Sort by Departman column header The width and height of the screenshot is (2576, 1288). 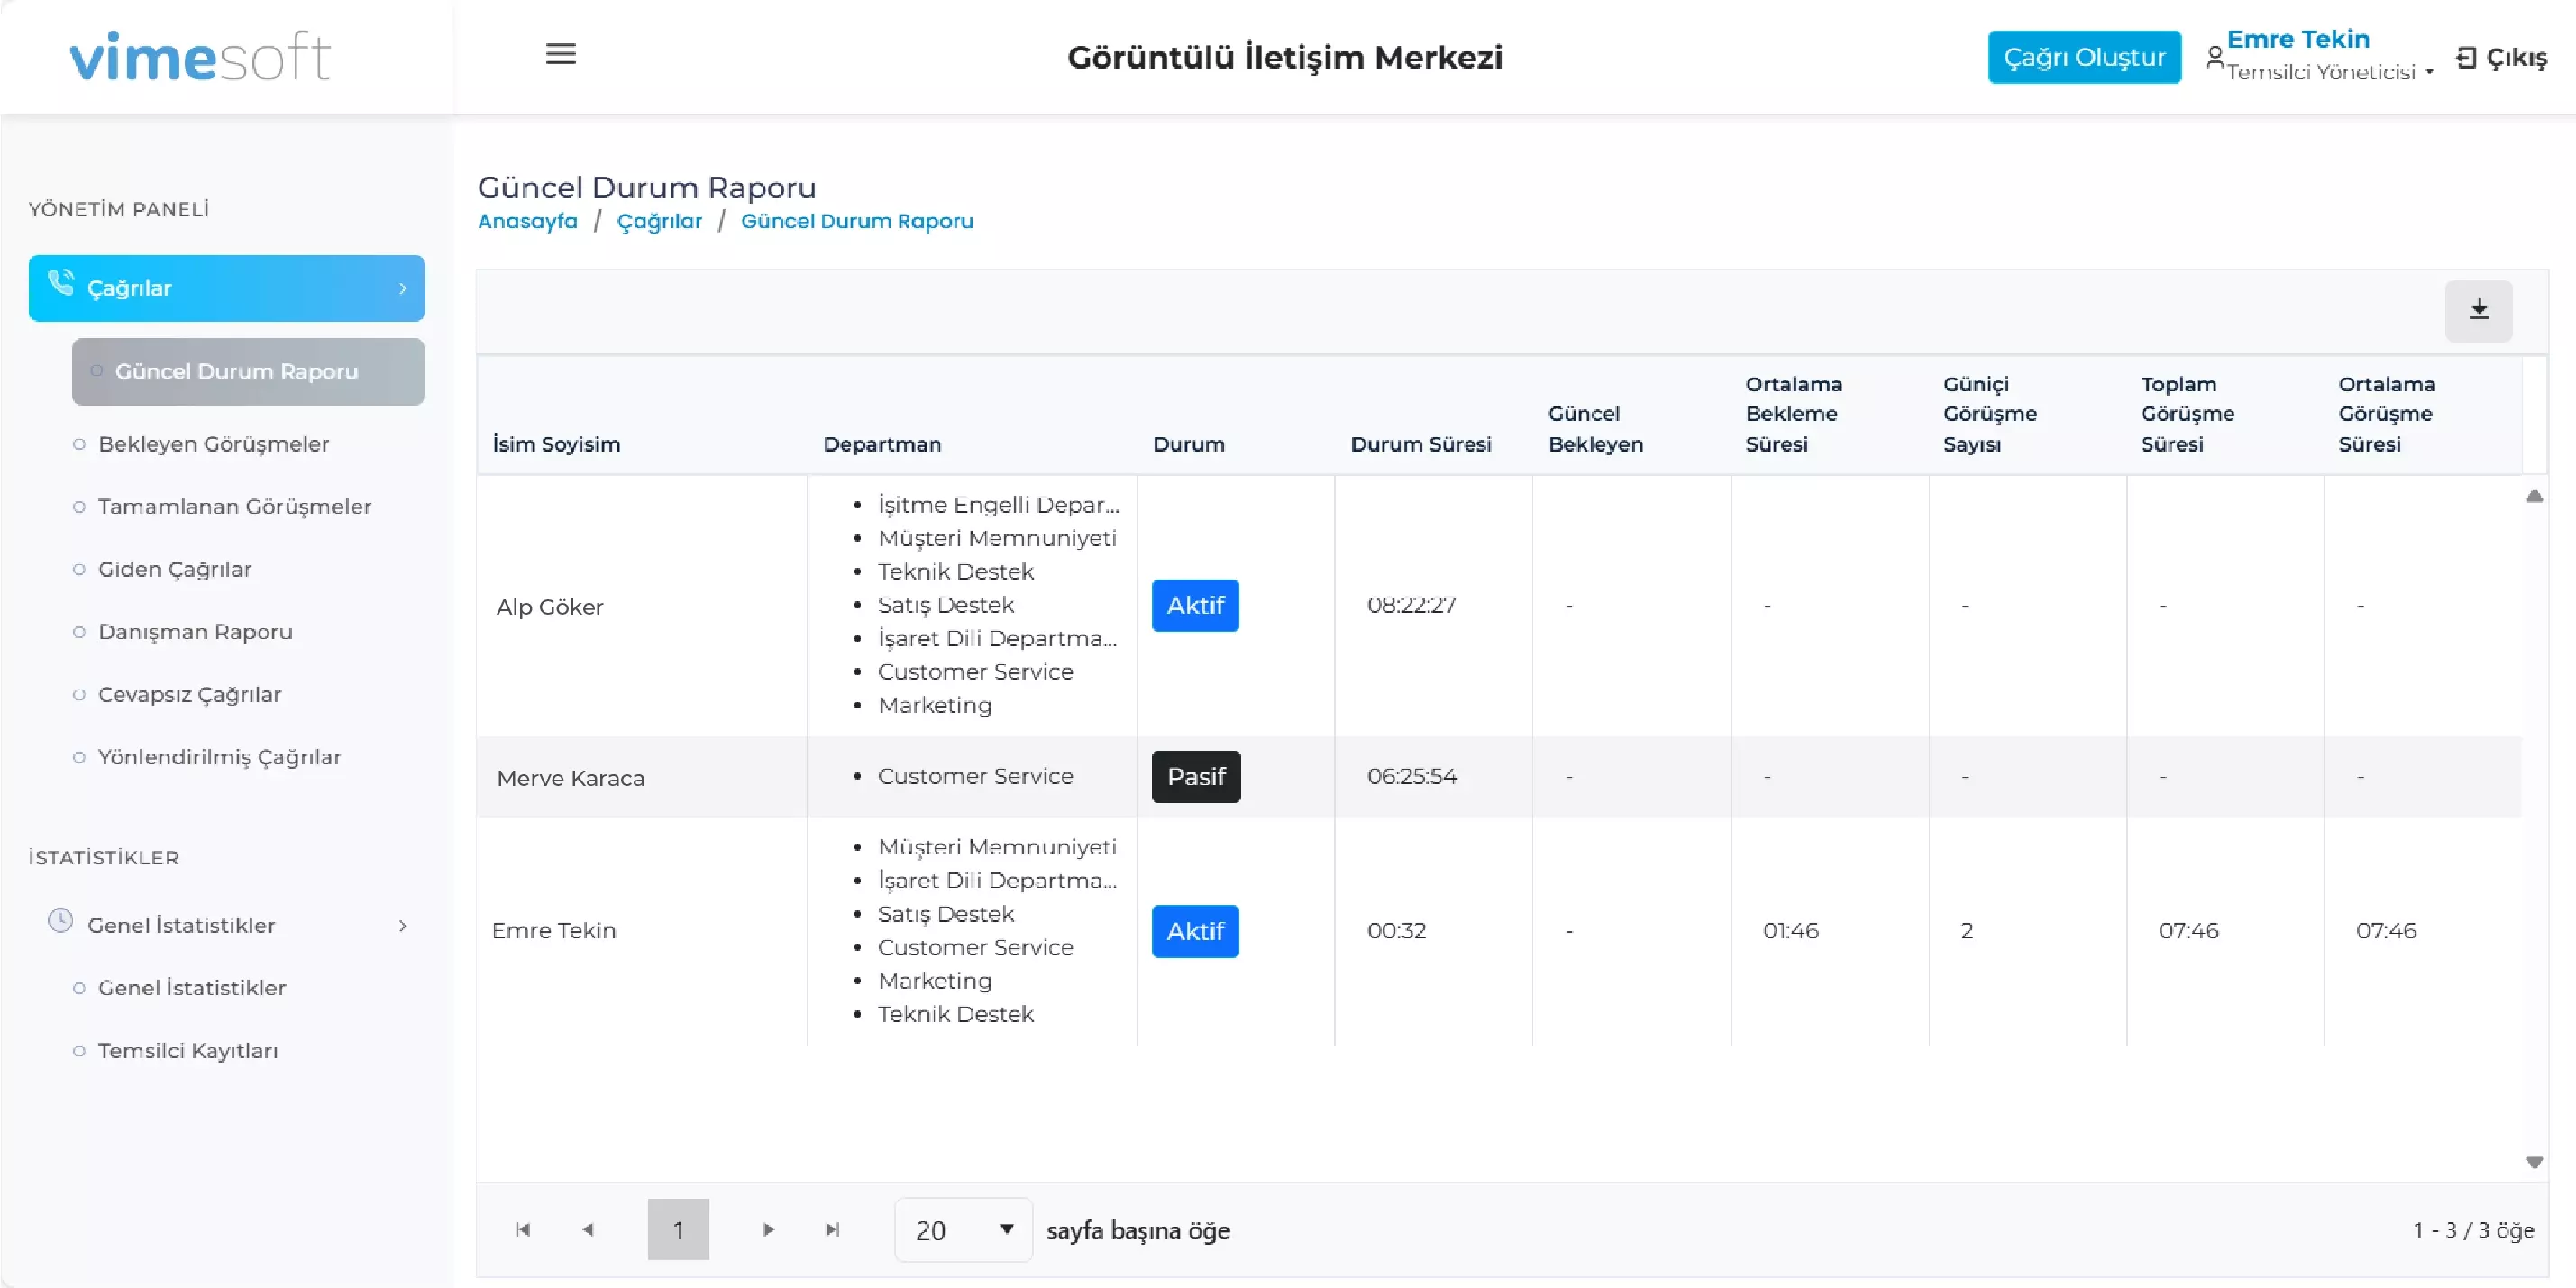(882, 444)
